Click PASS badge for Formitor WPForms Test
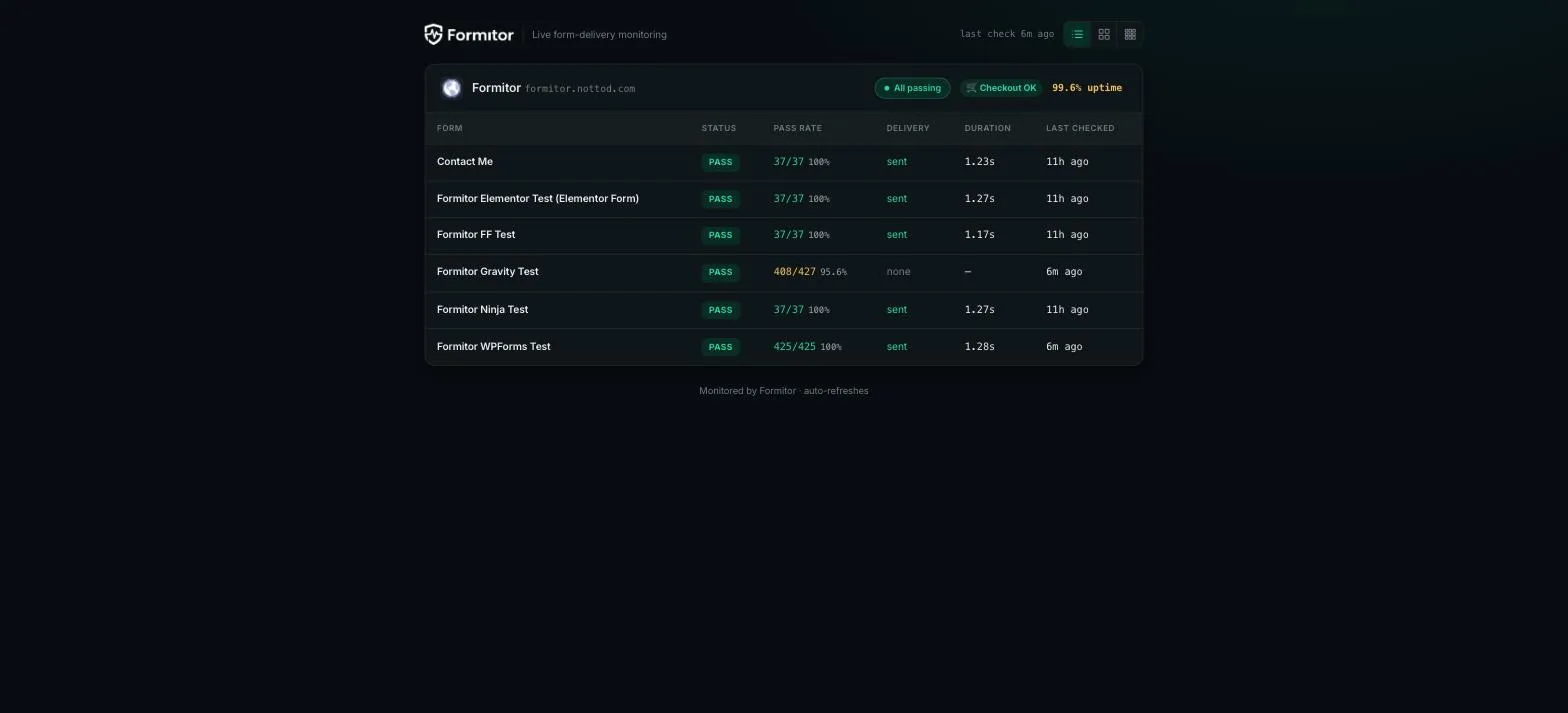 click(x=720, y=347)
